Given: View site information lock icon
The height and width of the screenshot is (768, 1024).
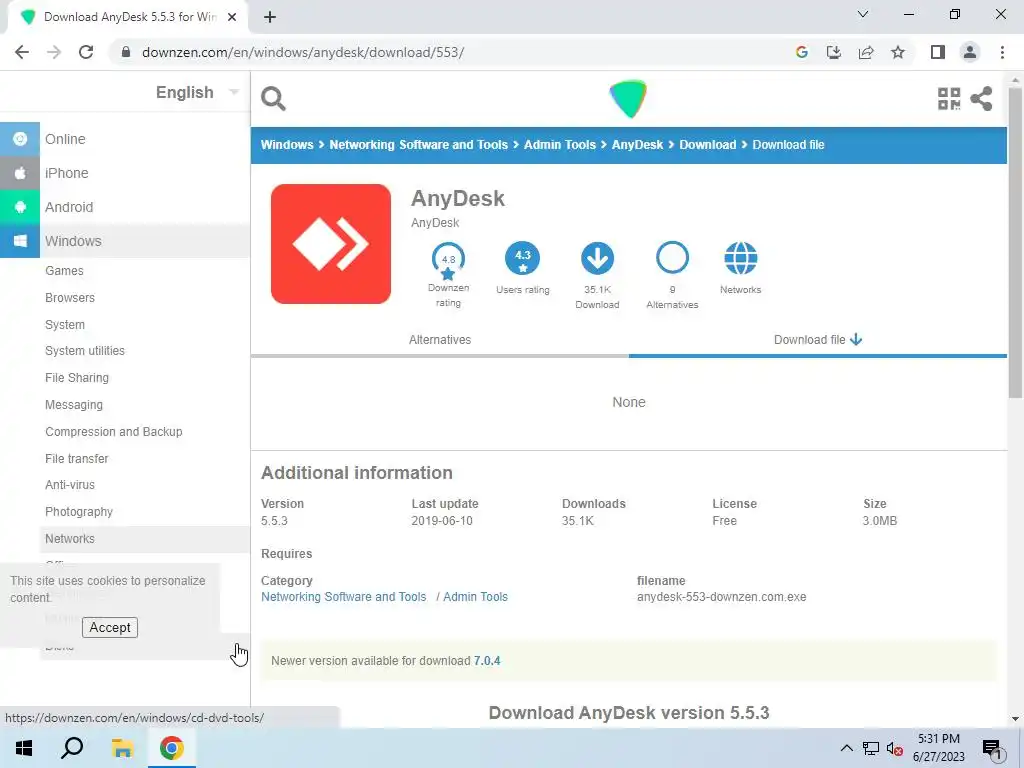Looking at the screenshot, I should click(x=126, y=52).
